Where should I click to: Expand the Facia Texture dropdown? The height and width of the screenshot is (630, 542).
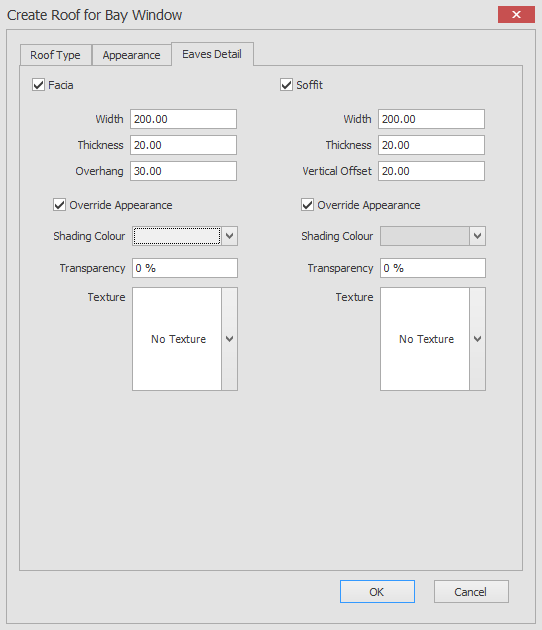[x=229, y=339]
